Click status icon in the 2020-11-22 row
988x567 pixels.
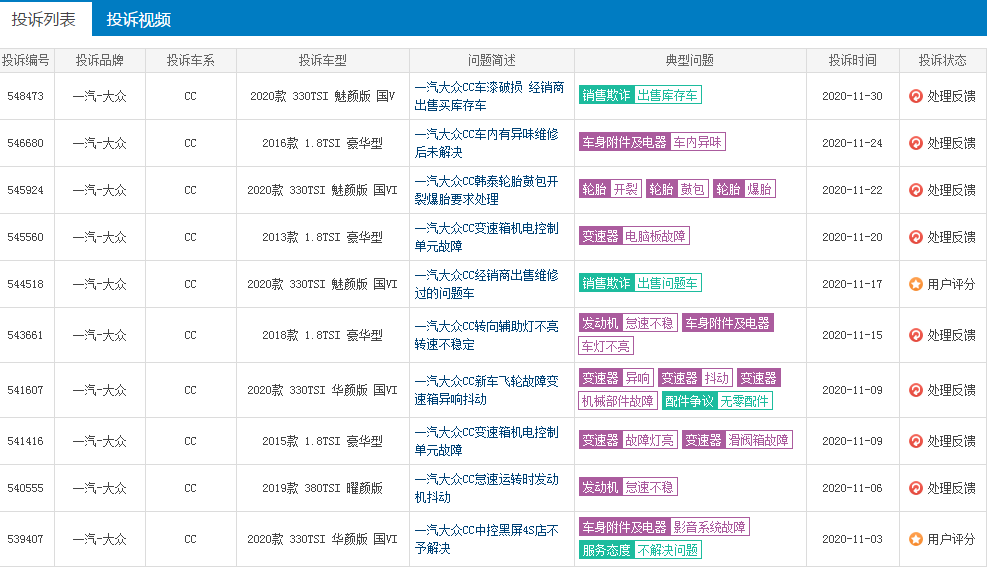(x=915, y=190)
